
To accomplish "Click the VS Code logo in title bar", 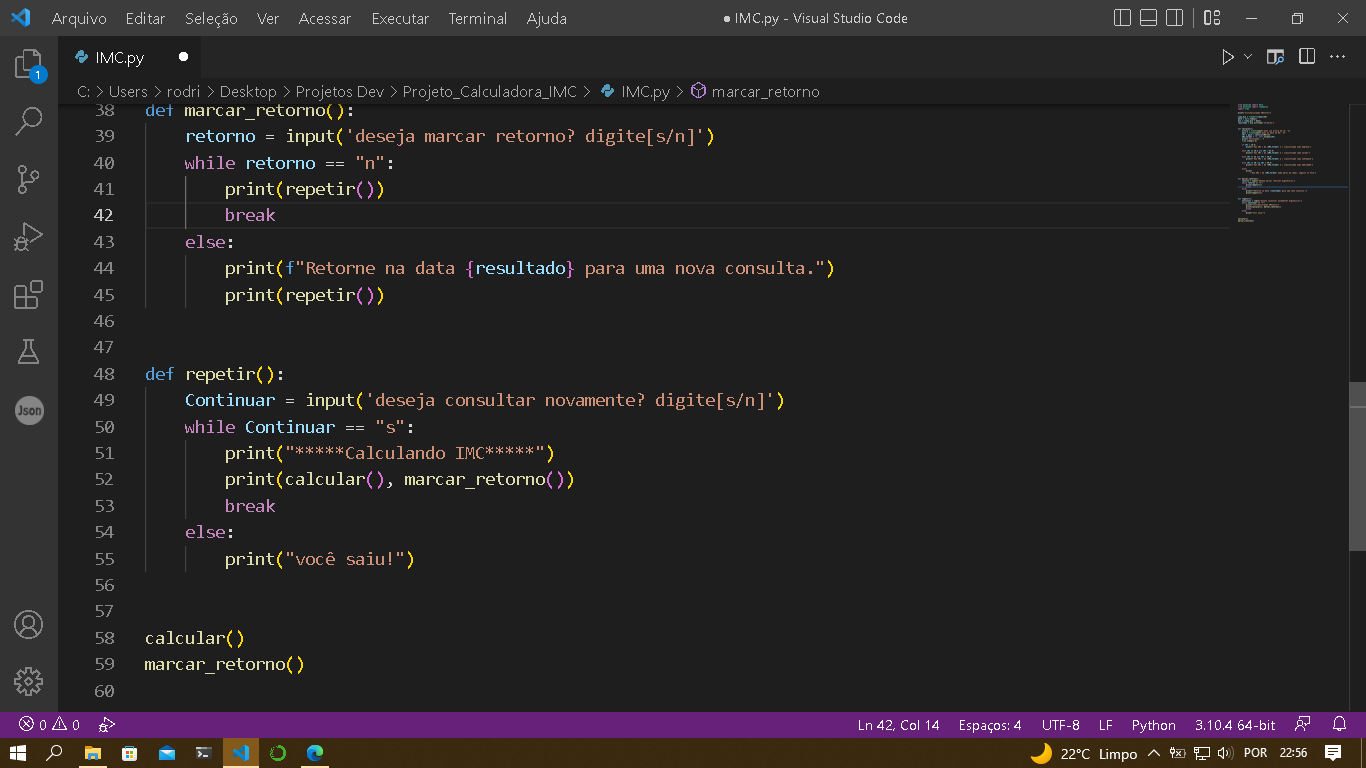I will (20, 18).
